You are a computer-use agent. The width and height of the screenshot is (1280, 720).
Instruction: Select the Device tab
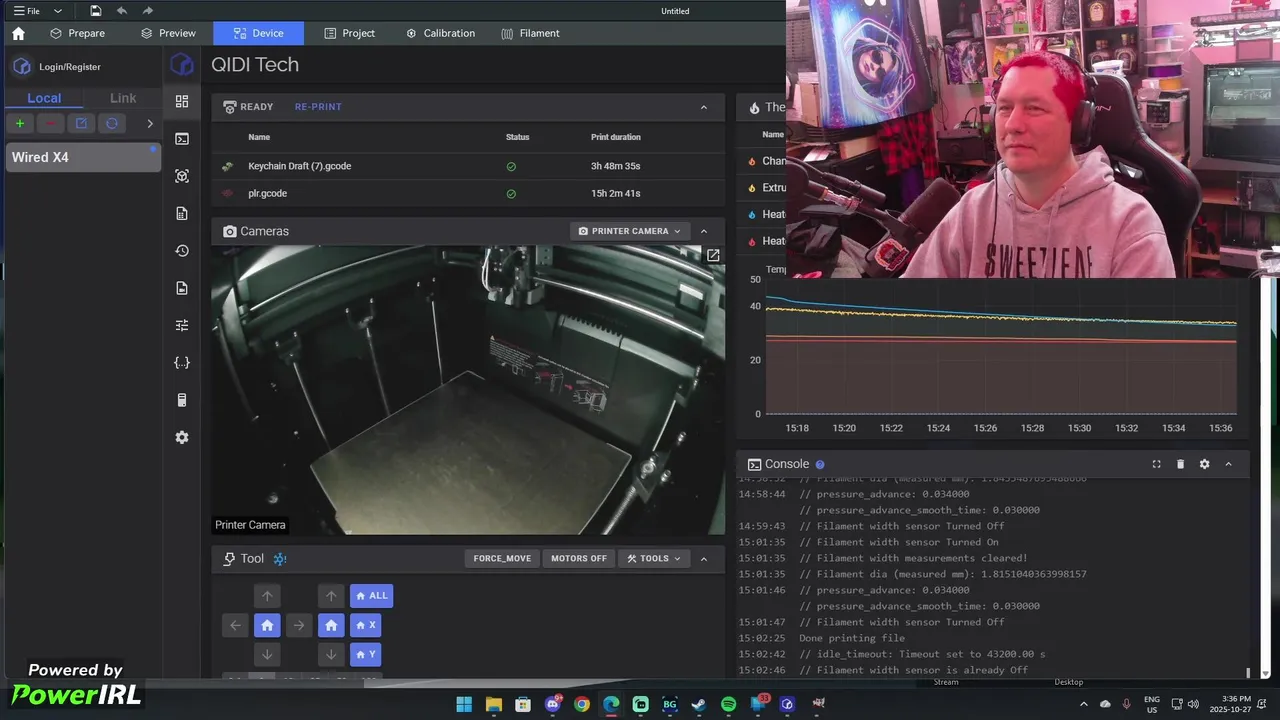(x=258, y=33)
